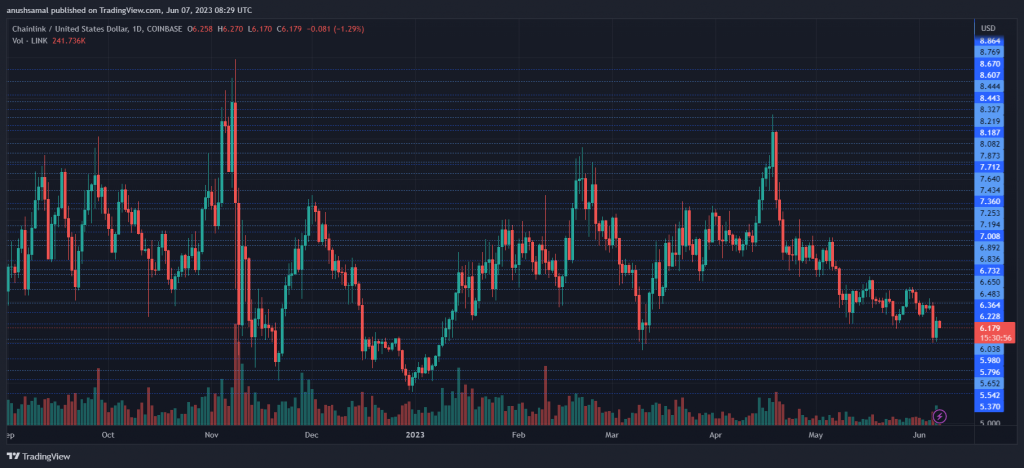Viewport: 1024px width, 468px height.
Task: Click the 5.370 price level label
Action: pyautogui.click(x=988, y=407)
